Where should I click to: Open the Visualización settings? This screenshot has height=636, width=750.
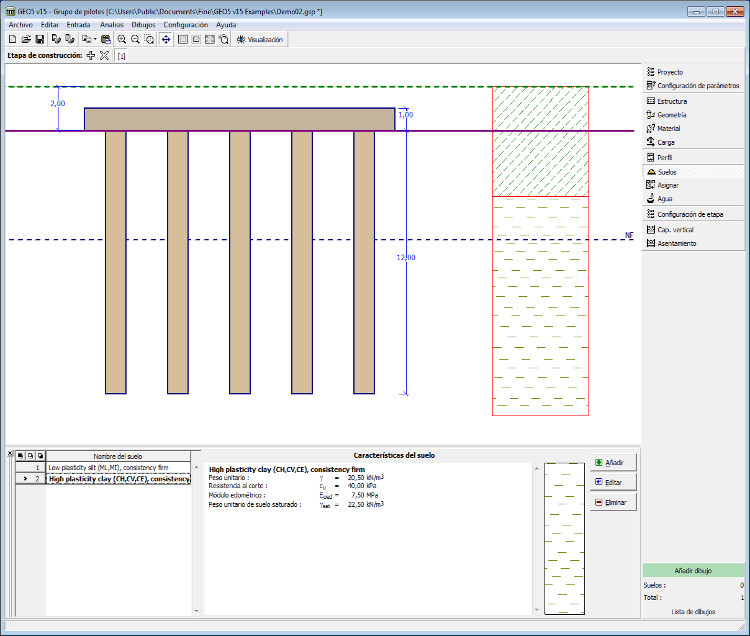[260, 39]
